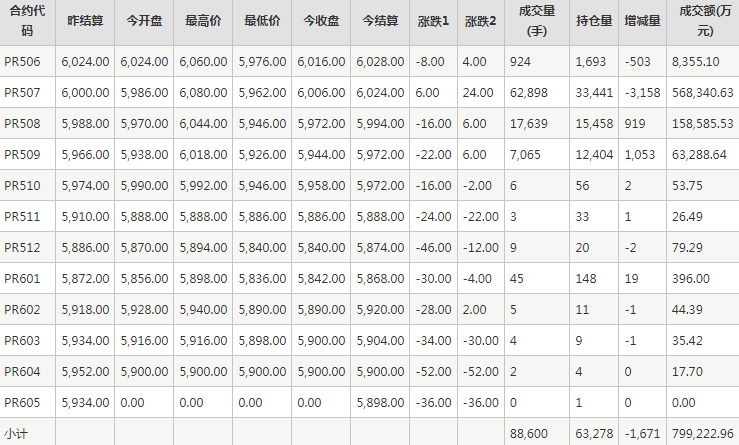
Task: Select contract code PR605
Action: pos(22,403)
